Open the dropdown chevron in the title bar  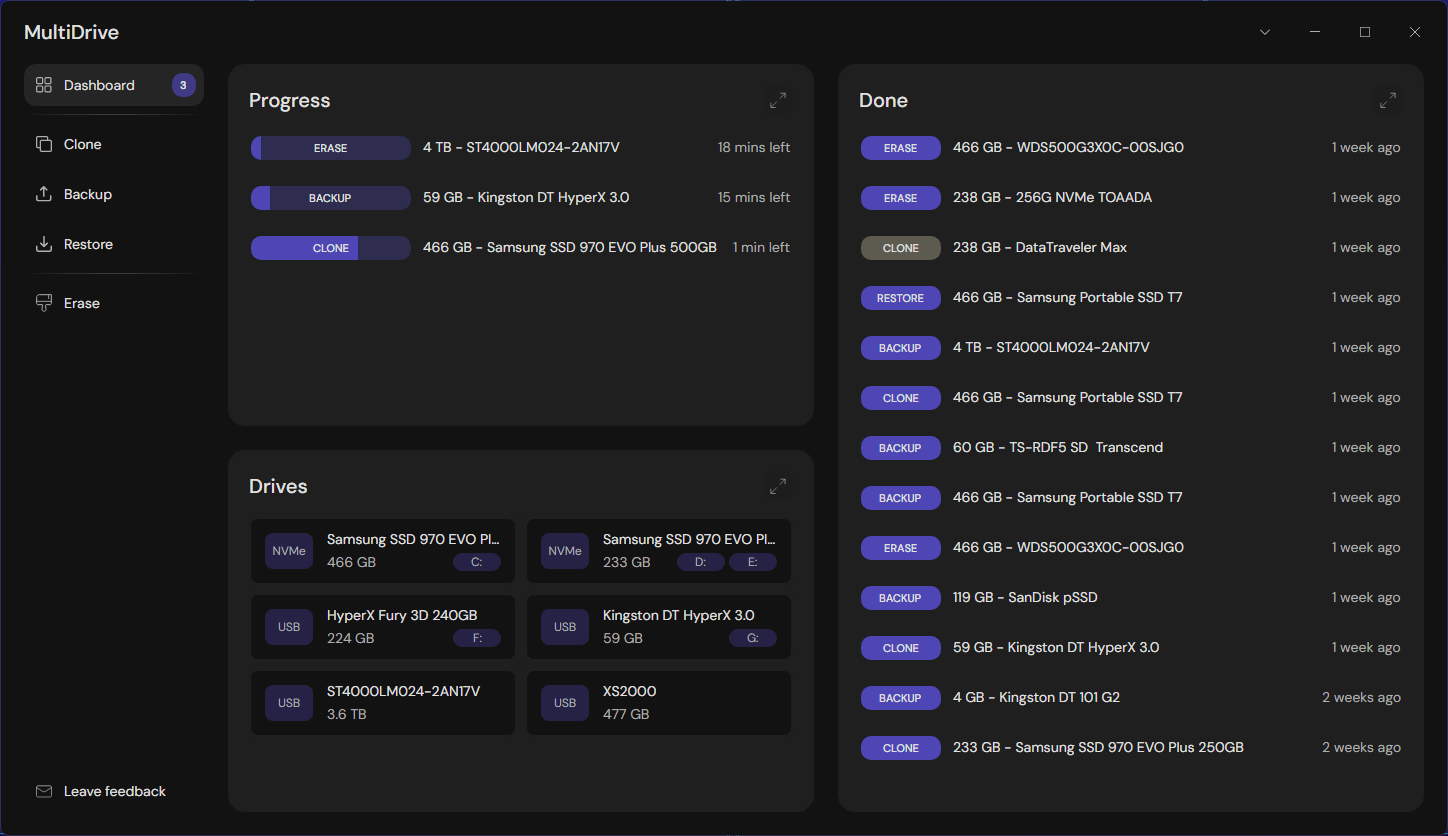tap(1265, 31)
